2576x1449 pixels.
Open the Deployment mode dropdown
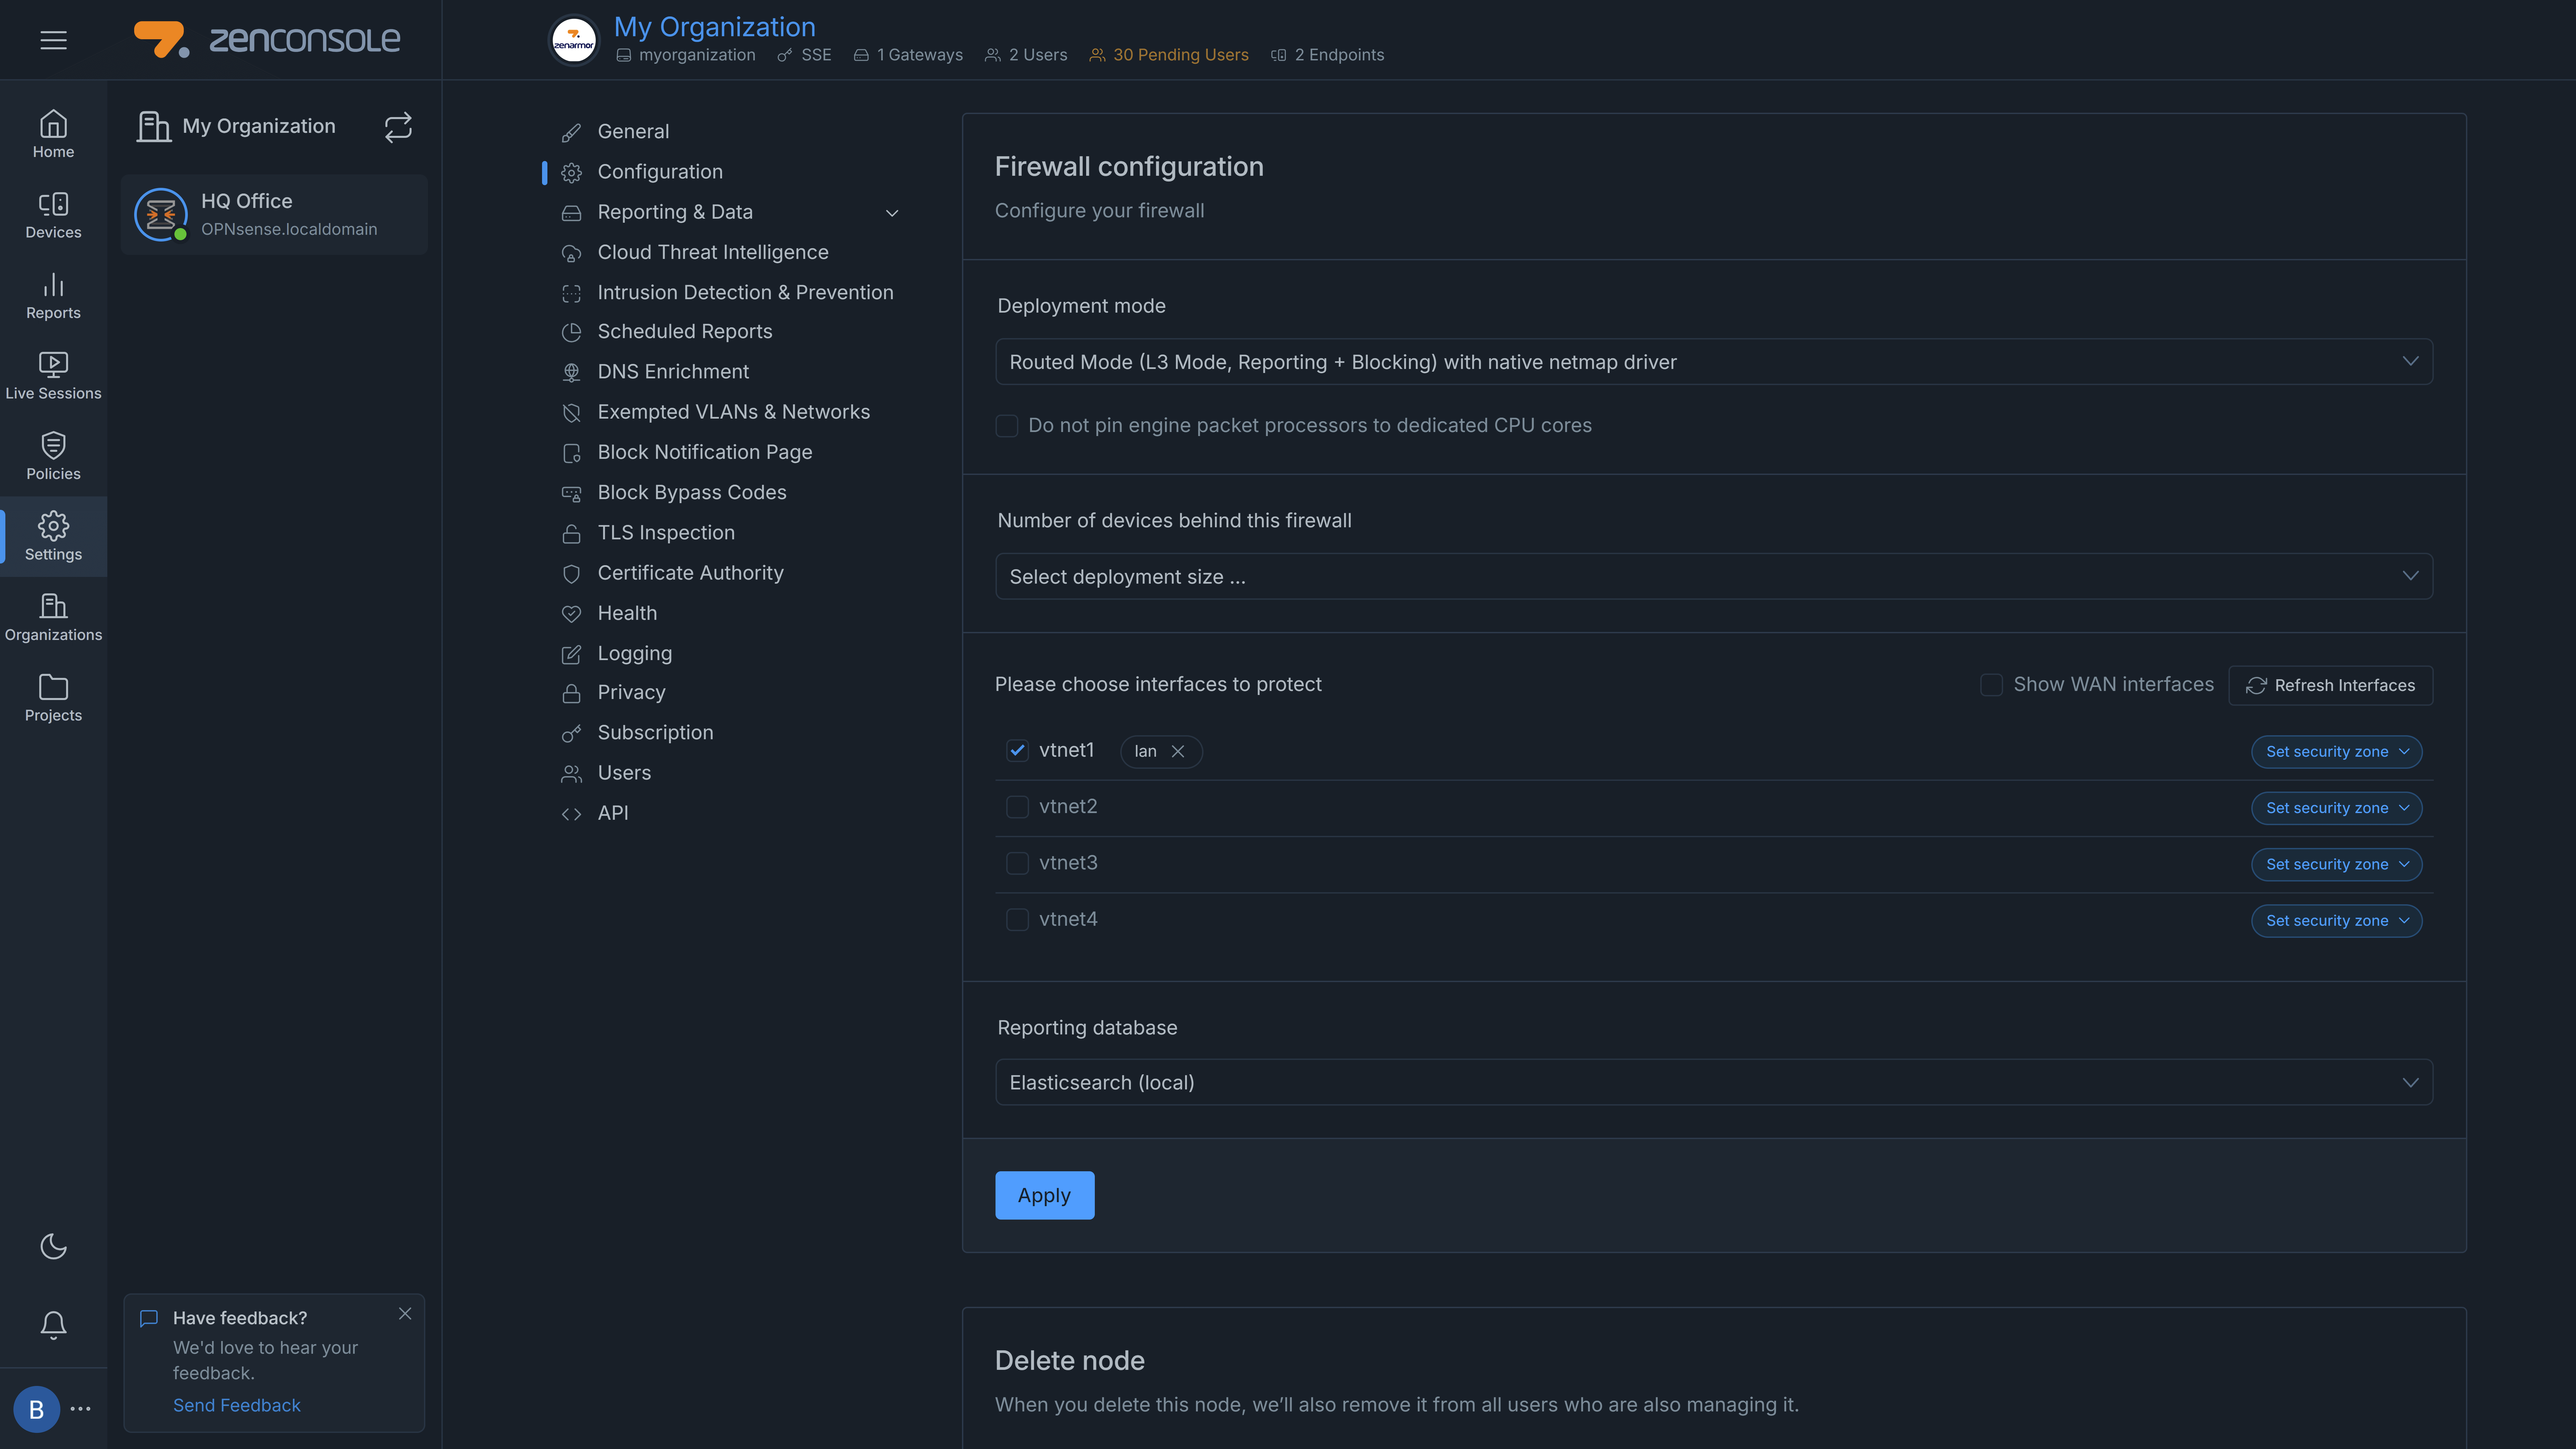pyautogui.click(x=1714, y=362)
